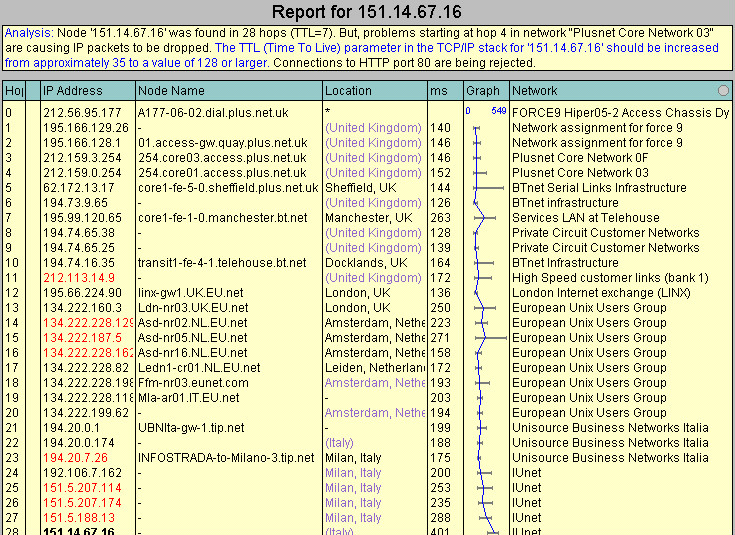735x535 pixels.
Task: Click the Manchester, UK location cell
Action: 369,218
